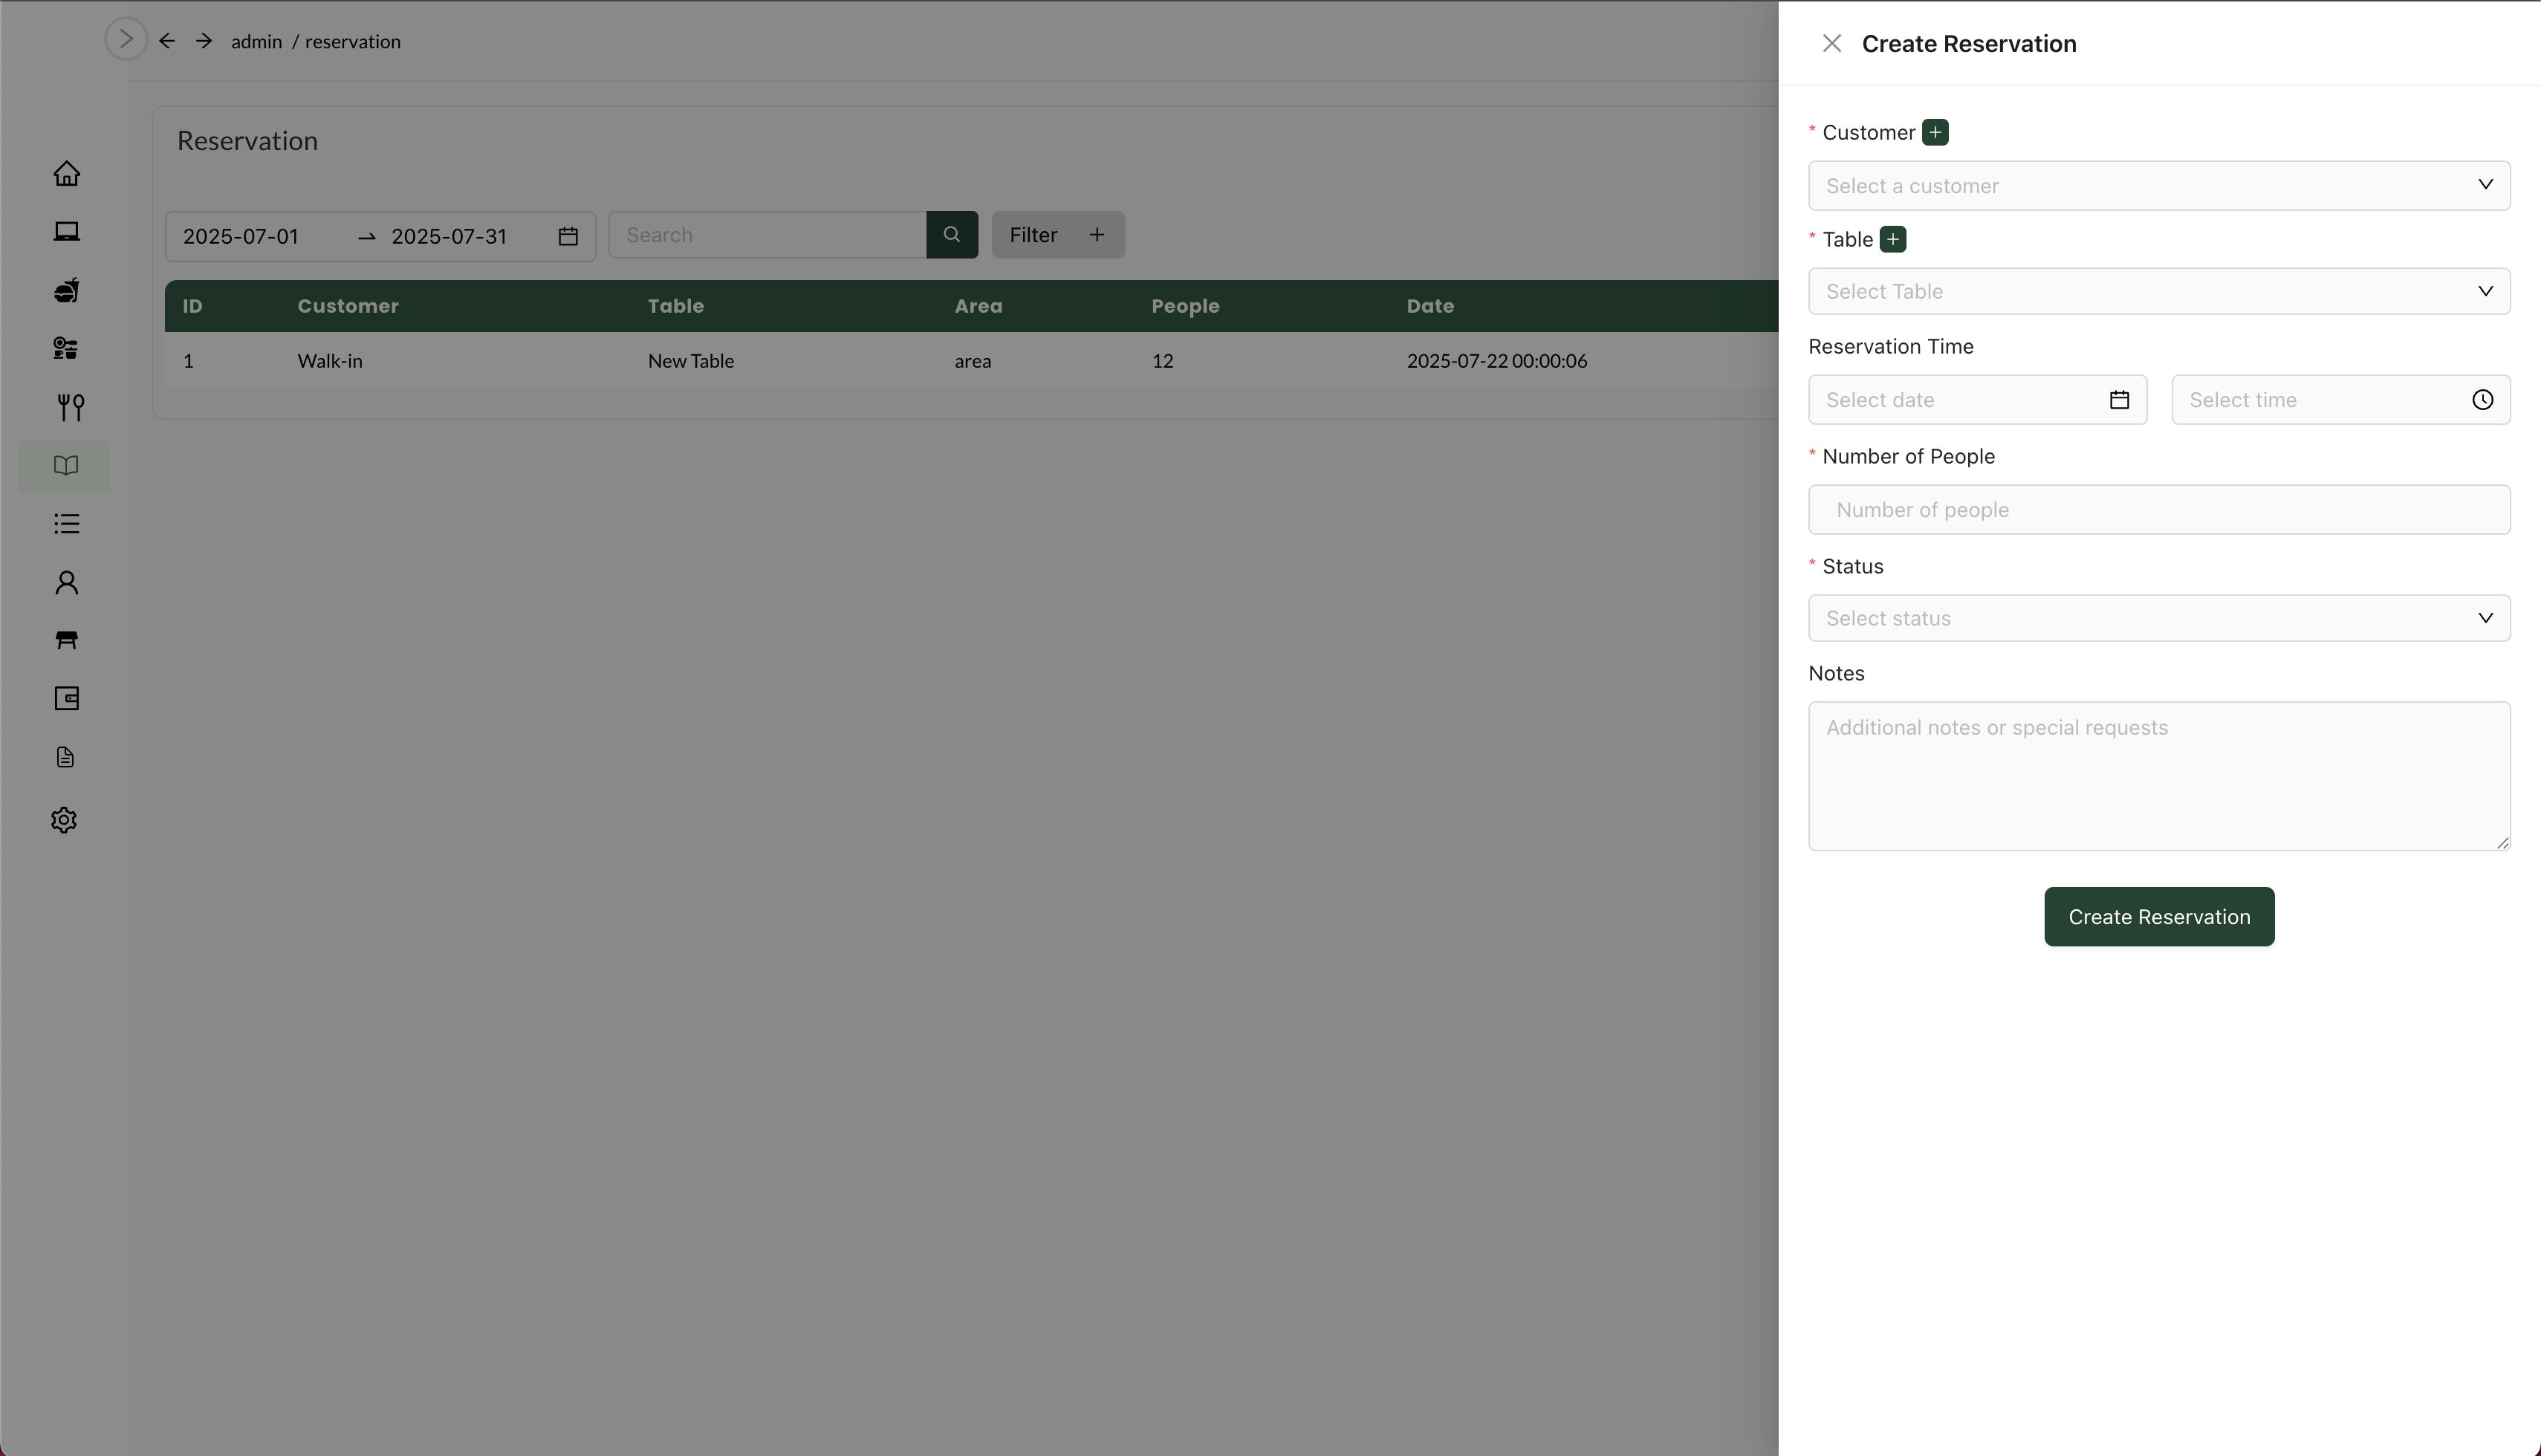Open settings gear in sidebar
This screenshot has height=1456, width=2541.
[64, 820]
